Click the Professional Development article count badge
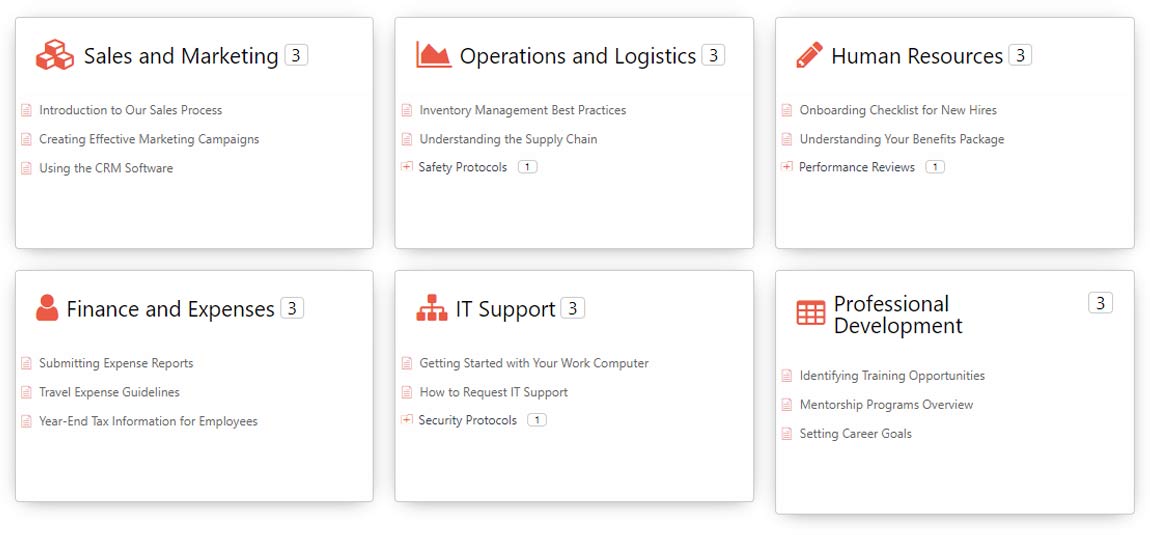 tap(1100, 303)
